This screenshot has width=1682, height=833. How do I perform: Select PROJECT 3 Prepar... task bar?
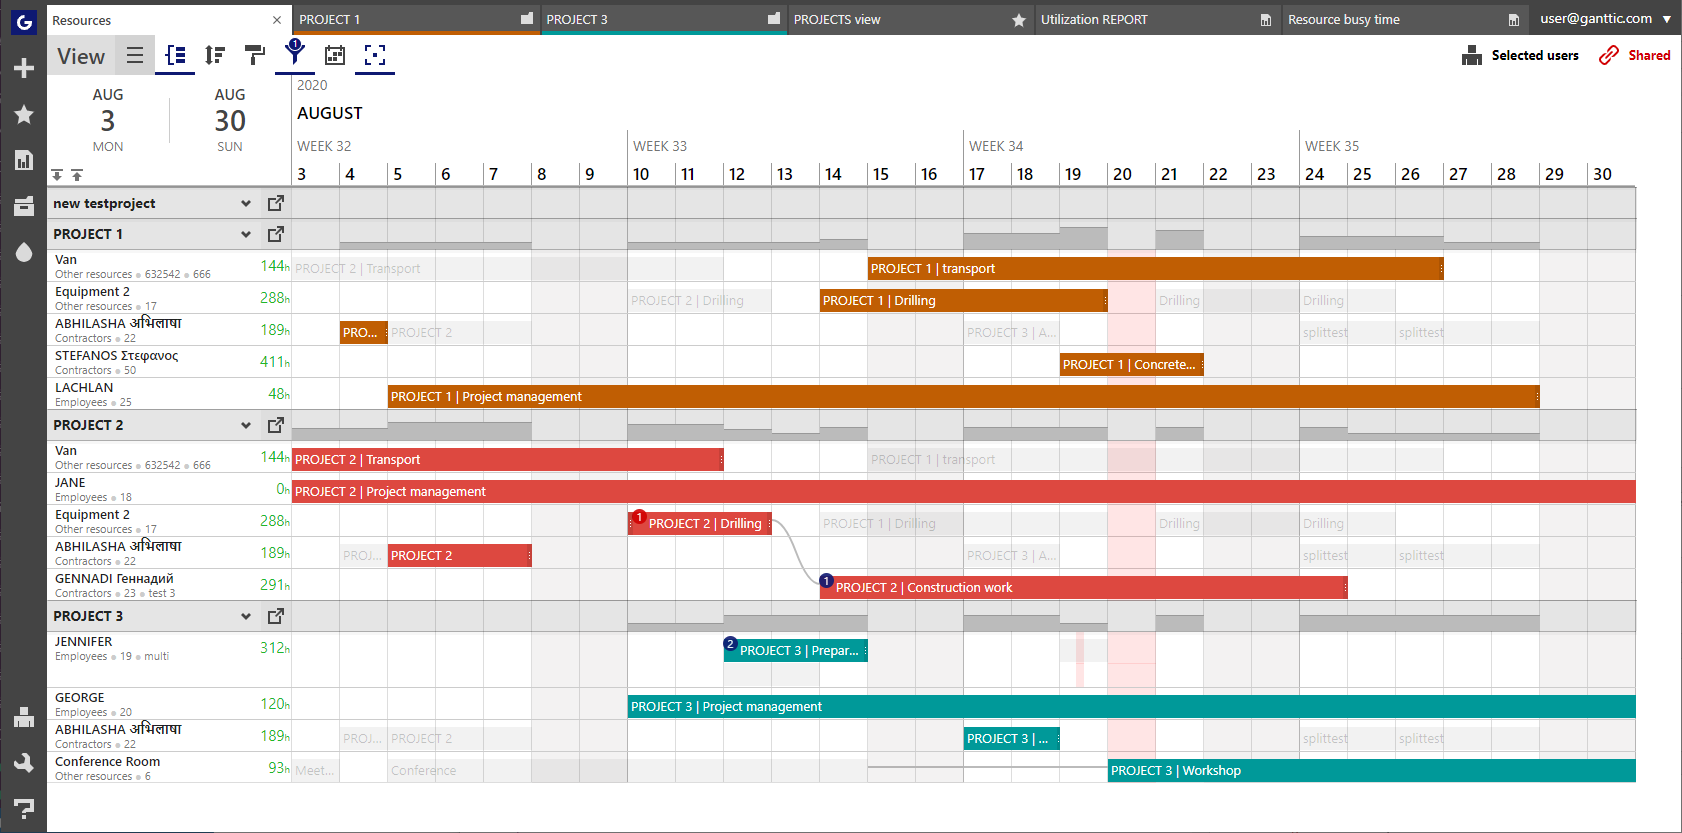click(x=796, y=650)
